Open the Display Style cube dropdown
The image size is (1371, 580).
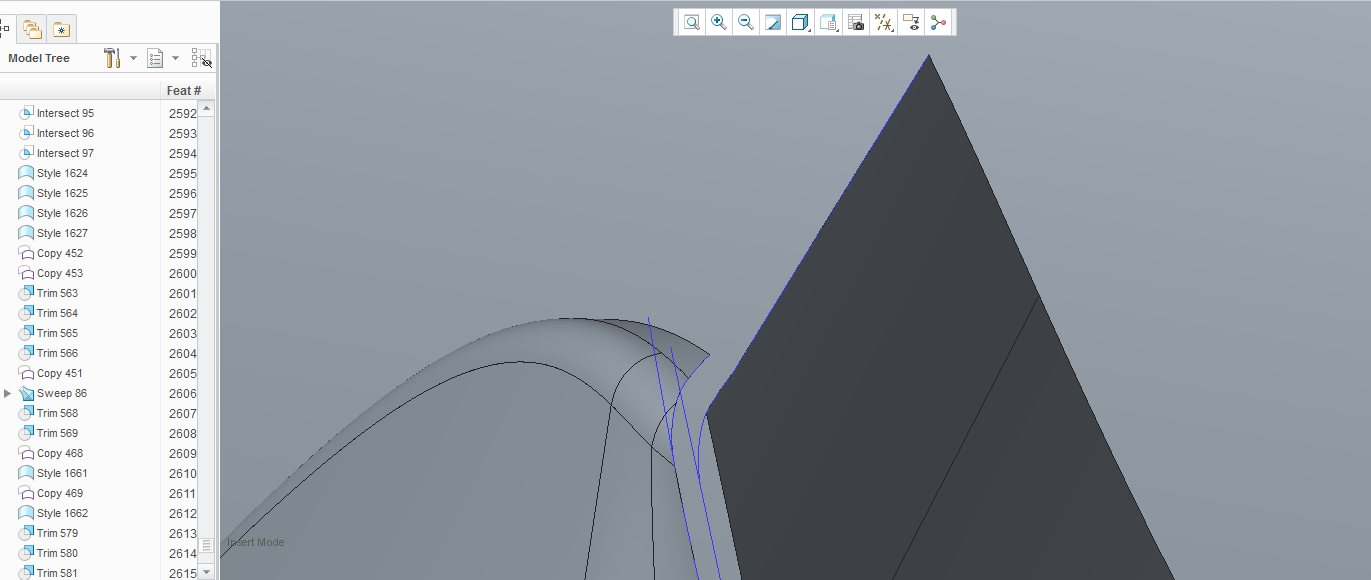coord(800,23)
